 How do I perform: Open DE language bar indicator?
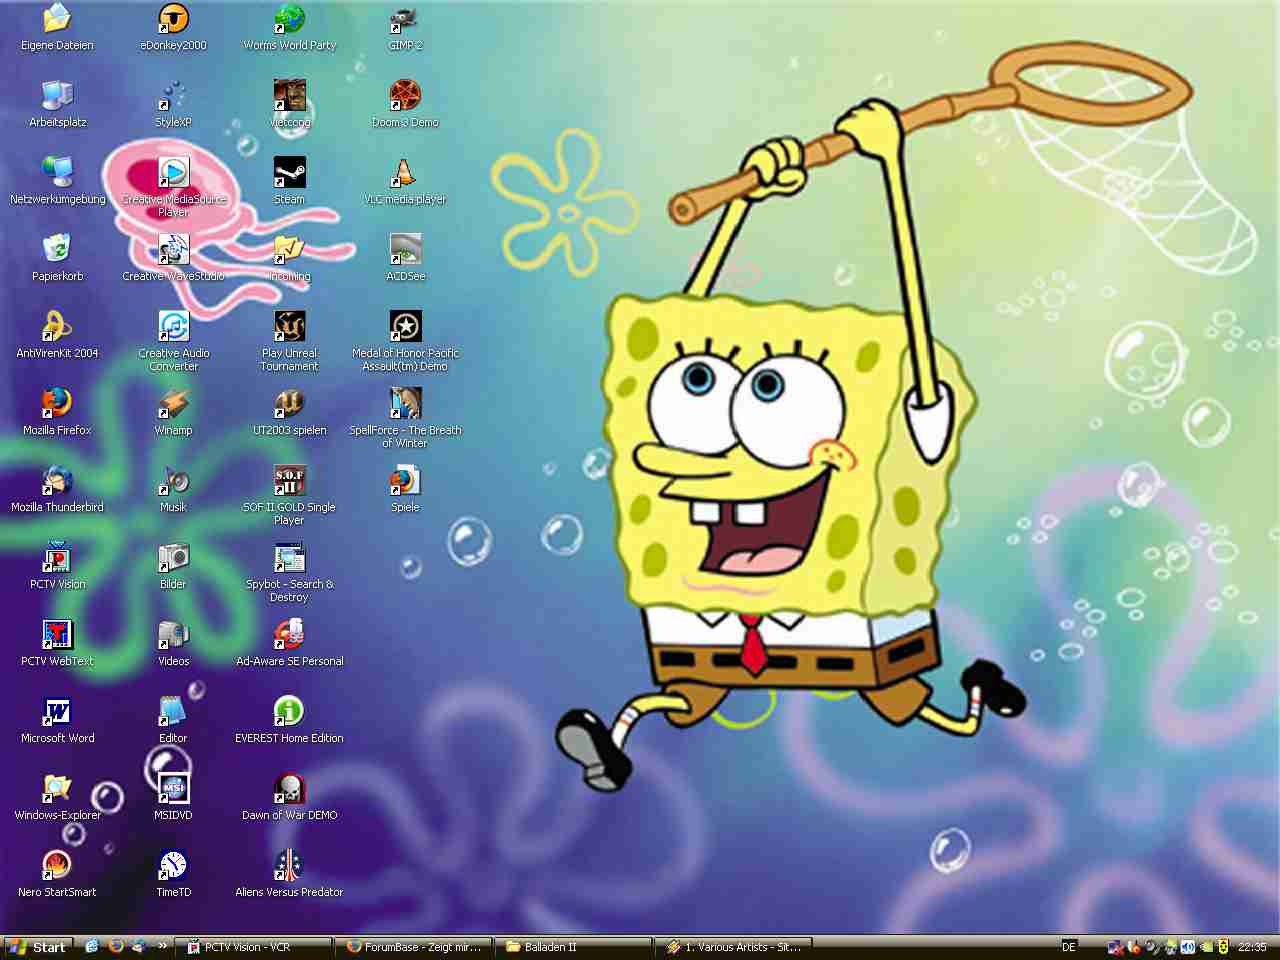pos(1069,947)
